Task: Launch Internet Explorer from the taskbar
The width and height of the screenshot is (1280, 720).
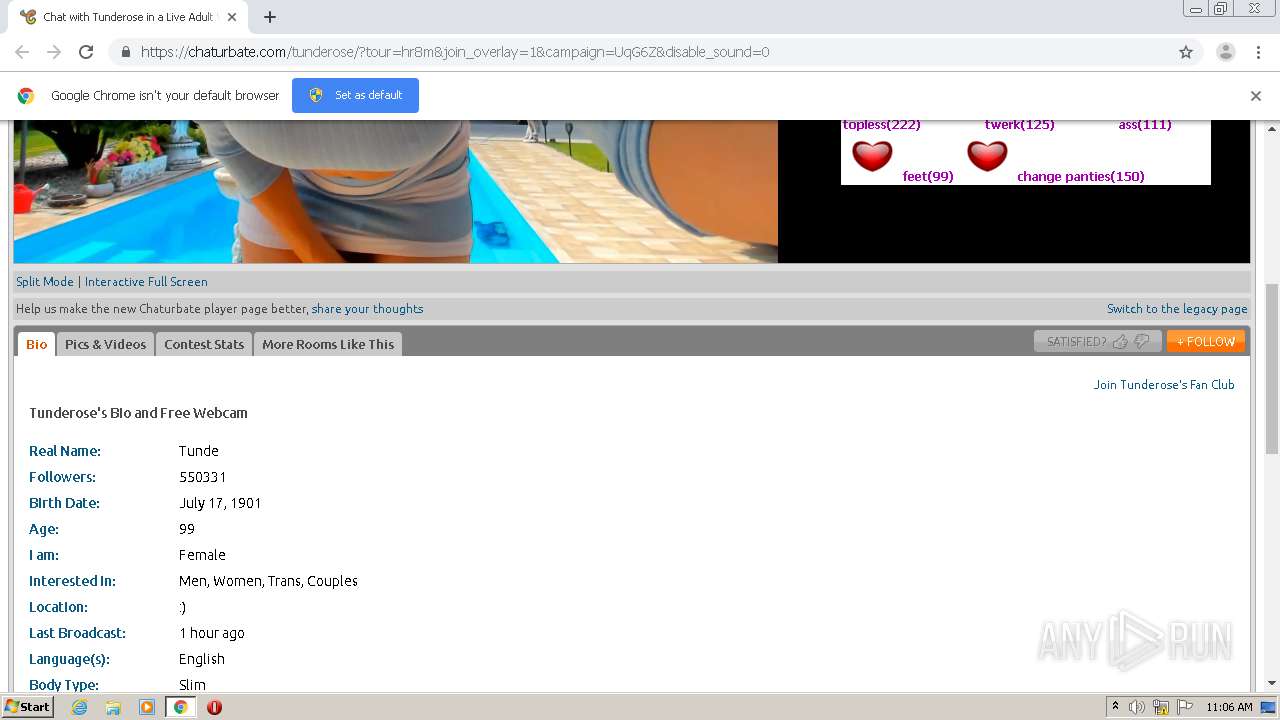Action: [x=79, y=707]
